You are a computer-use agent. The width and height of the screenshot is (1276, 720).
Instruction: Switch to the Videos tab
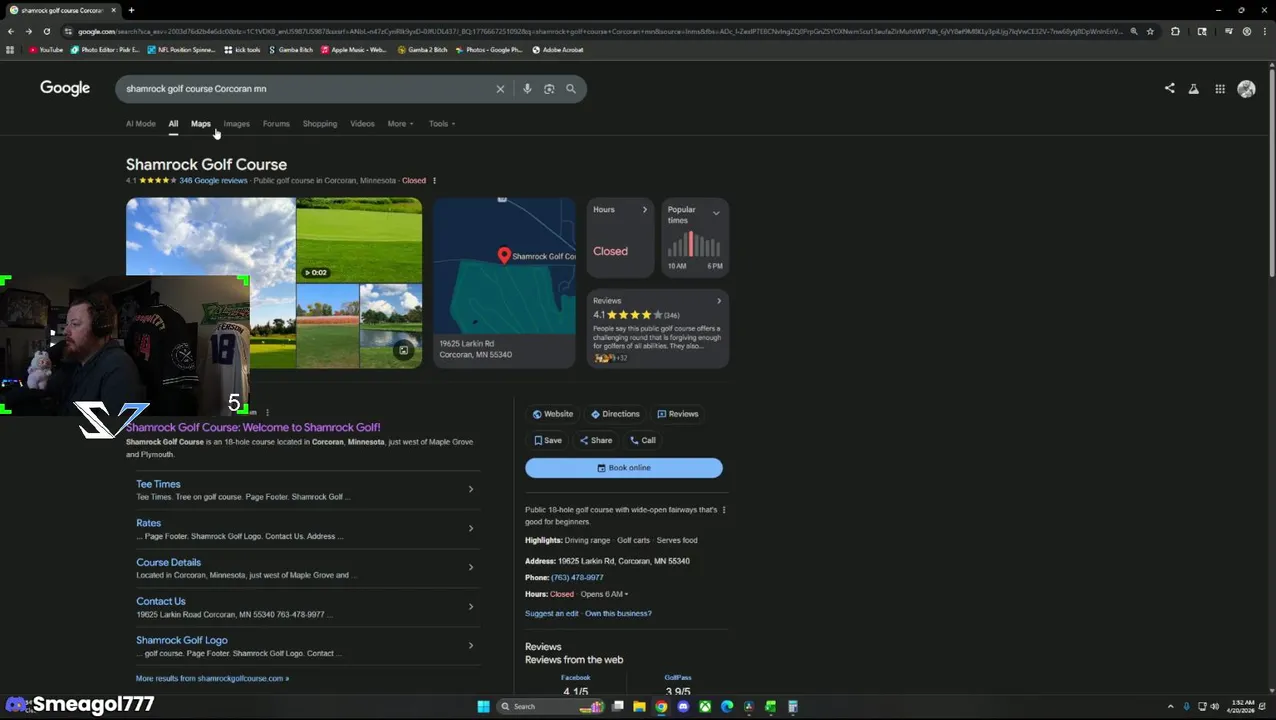coord(362,124)
